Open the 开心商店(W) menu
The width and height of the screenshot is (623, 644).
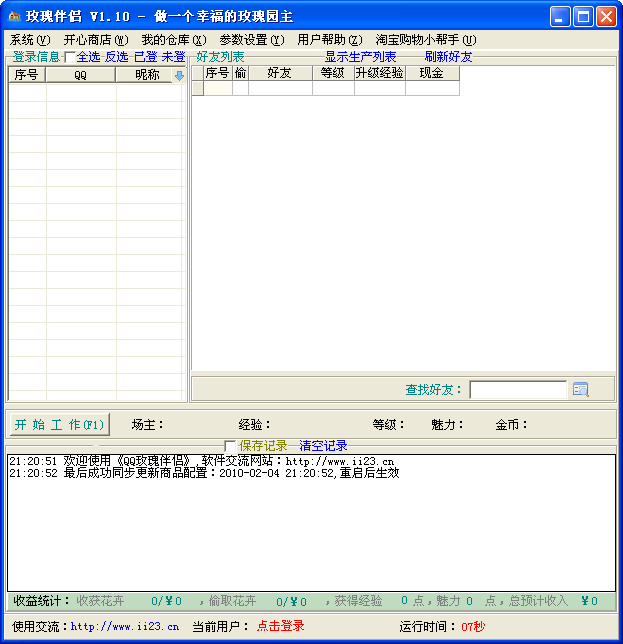(x=96, y=40)
